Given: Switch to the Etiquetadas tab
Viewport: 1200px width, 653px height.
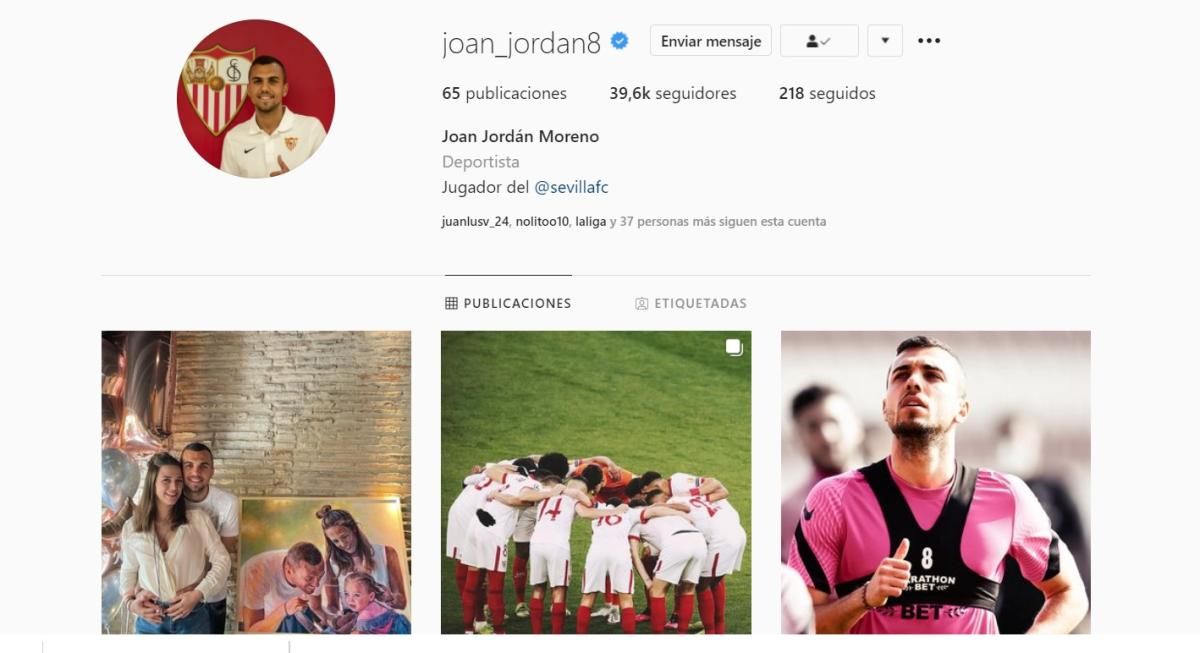Looking at the screenshot, I should coord(691,303).
